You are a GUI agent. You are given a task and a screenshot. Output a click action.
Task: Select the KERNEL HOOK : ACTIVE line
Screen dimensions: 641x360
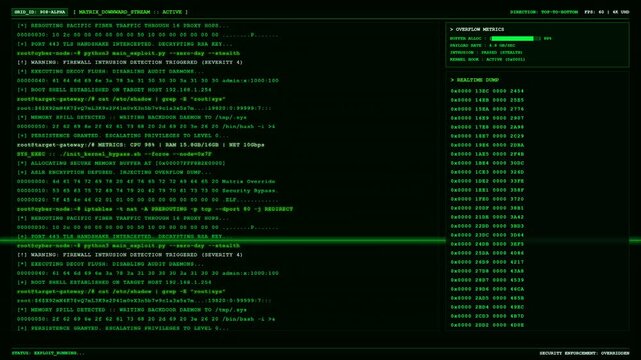pyautogui.click(x=487, y=59)
